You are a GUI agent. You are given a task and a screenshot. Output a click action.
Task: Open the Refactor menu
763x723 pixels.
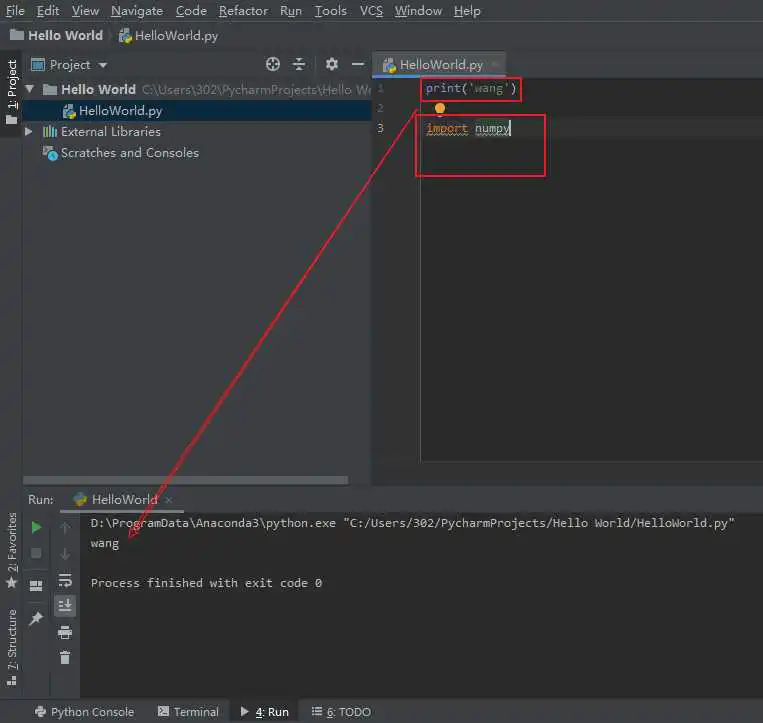click(243, 11)
